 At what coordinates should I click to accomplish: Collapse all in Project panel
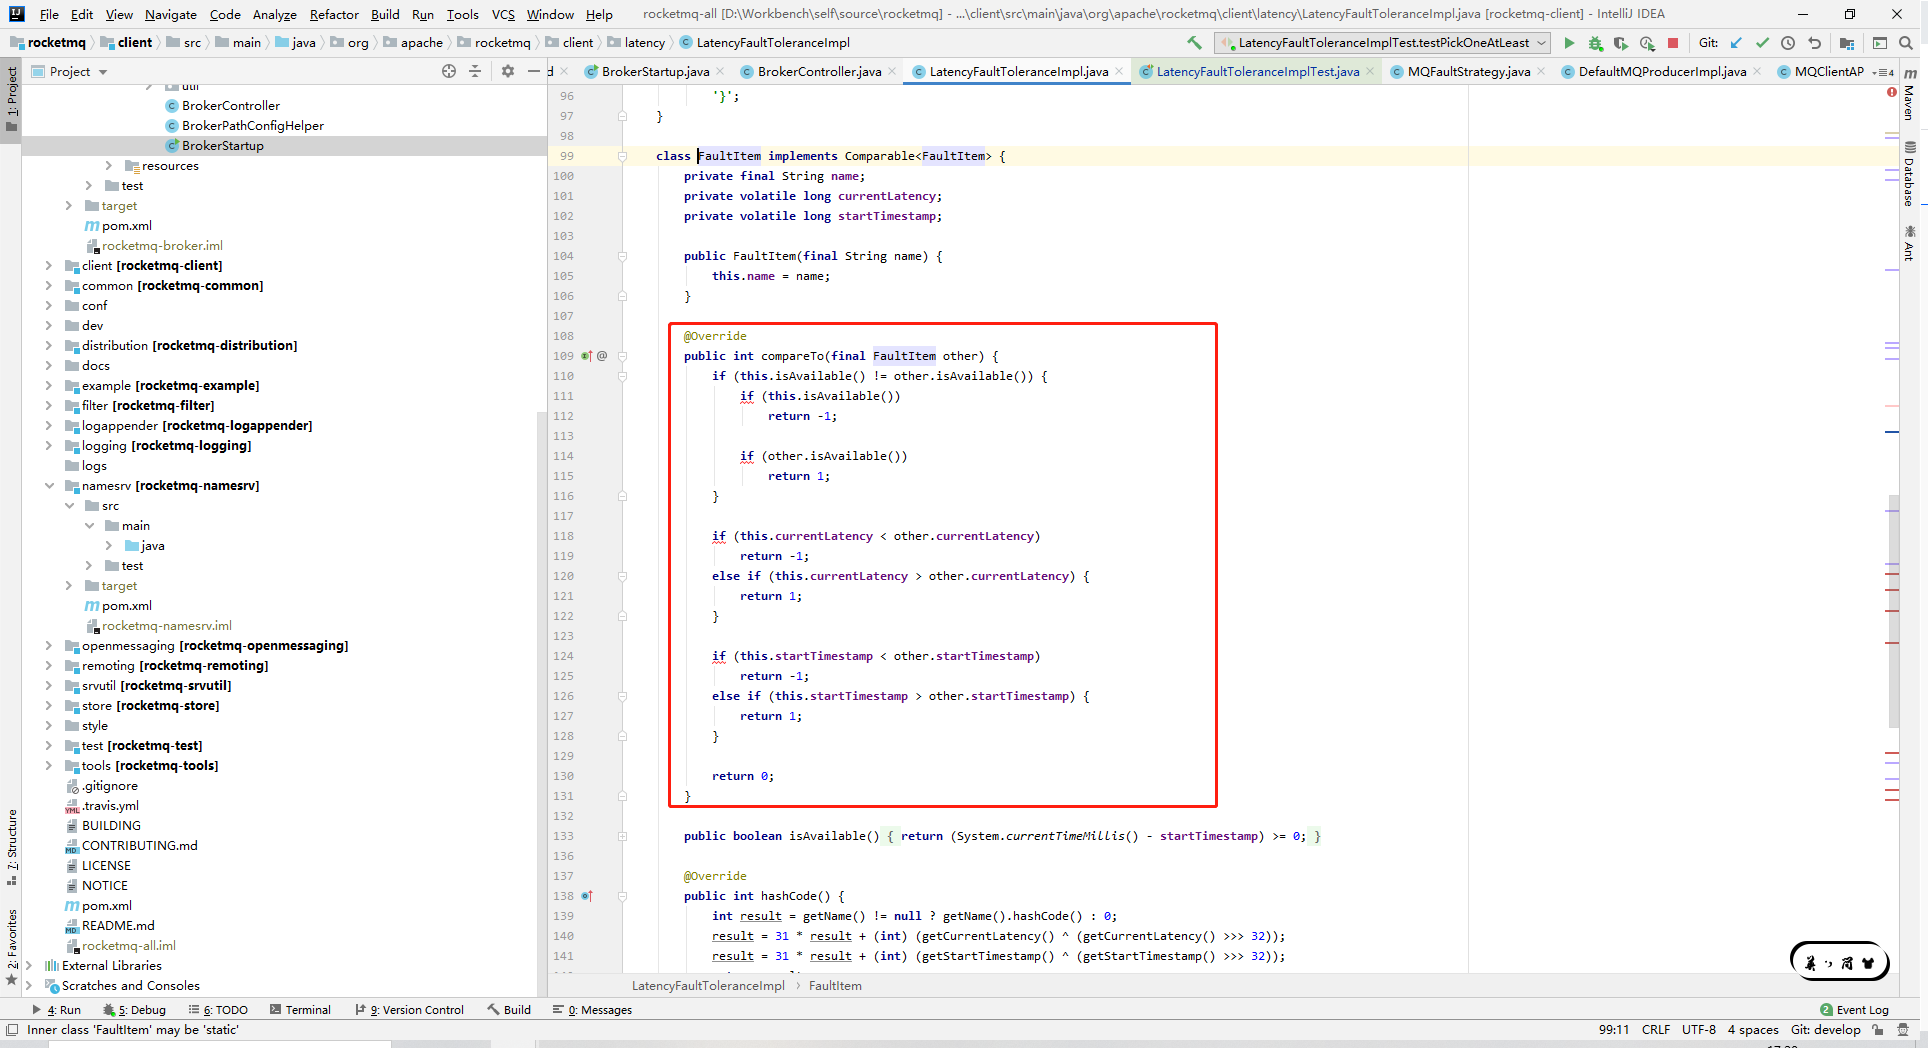tap(475, 71)
